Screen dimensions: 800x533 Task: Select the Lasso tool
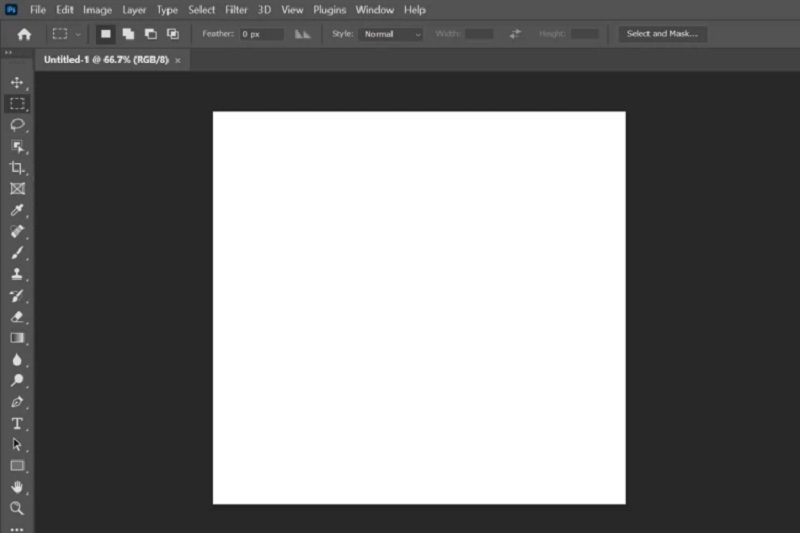(x=17, y=125)
